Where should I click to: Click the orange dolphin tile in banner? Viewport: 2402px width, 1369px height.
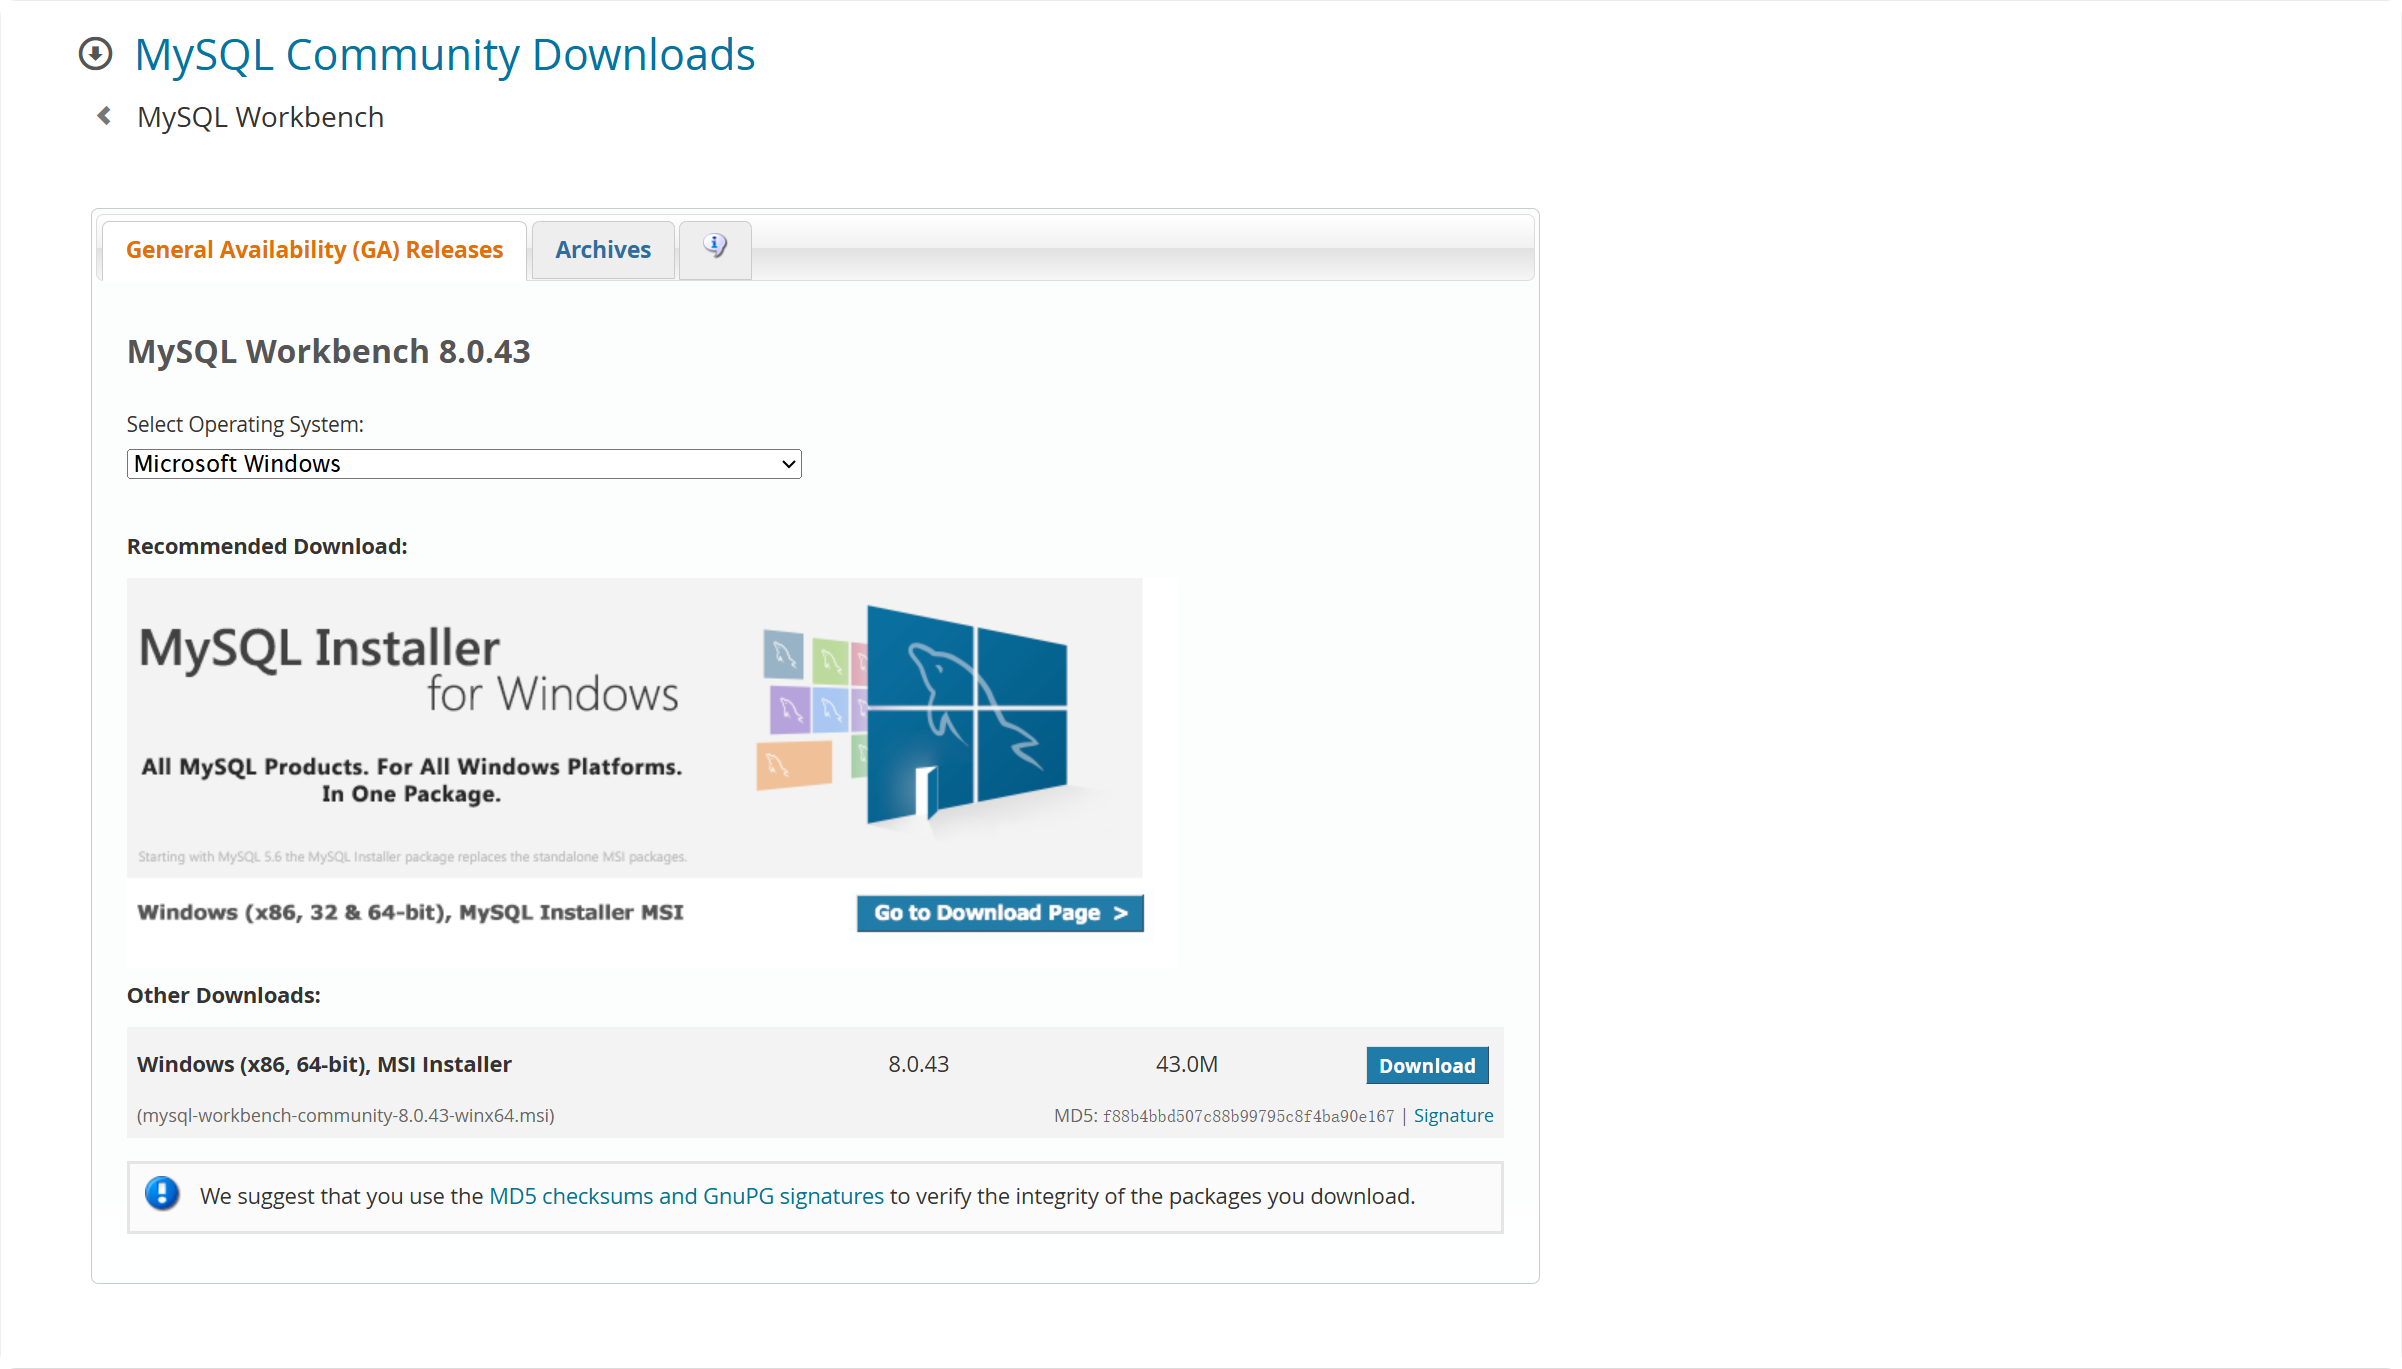tap(794, 765)
